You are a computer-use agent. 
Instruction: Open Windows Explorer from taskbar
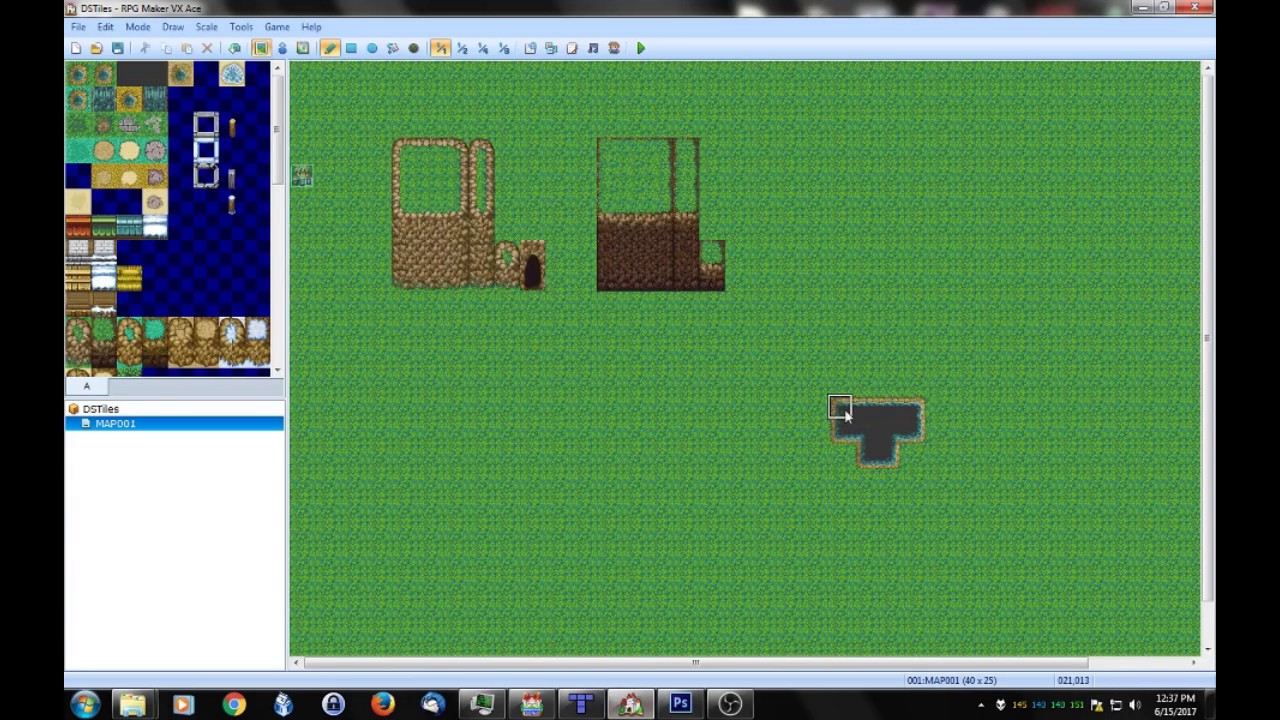click(x=133, y=705)
